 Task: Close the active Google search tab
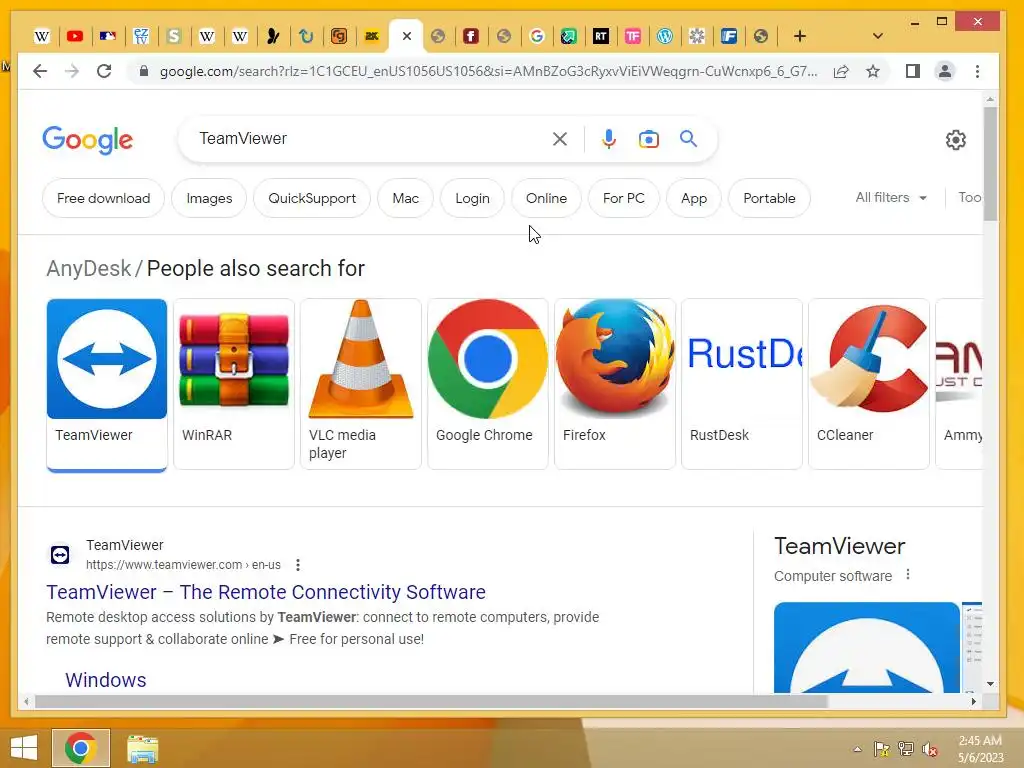point(407,36)
